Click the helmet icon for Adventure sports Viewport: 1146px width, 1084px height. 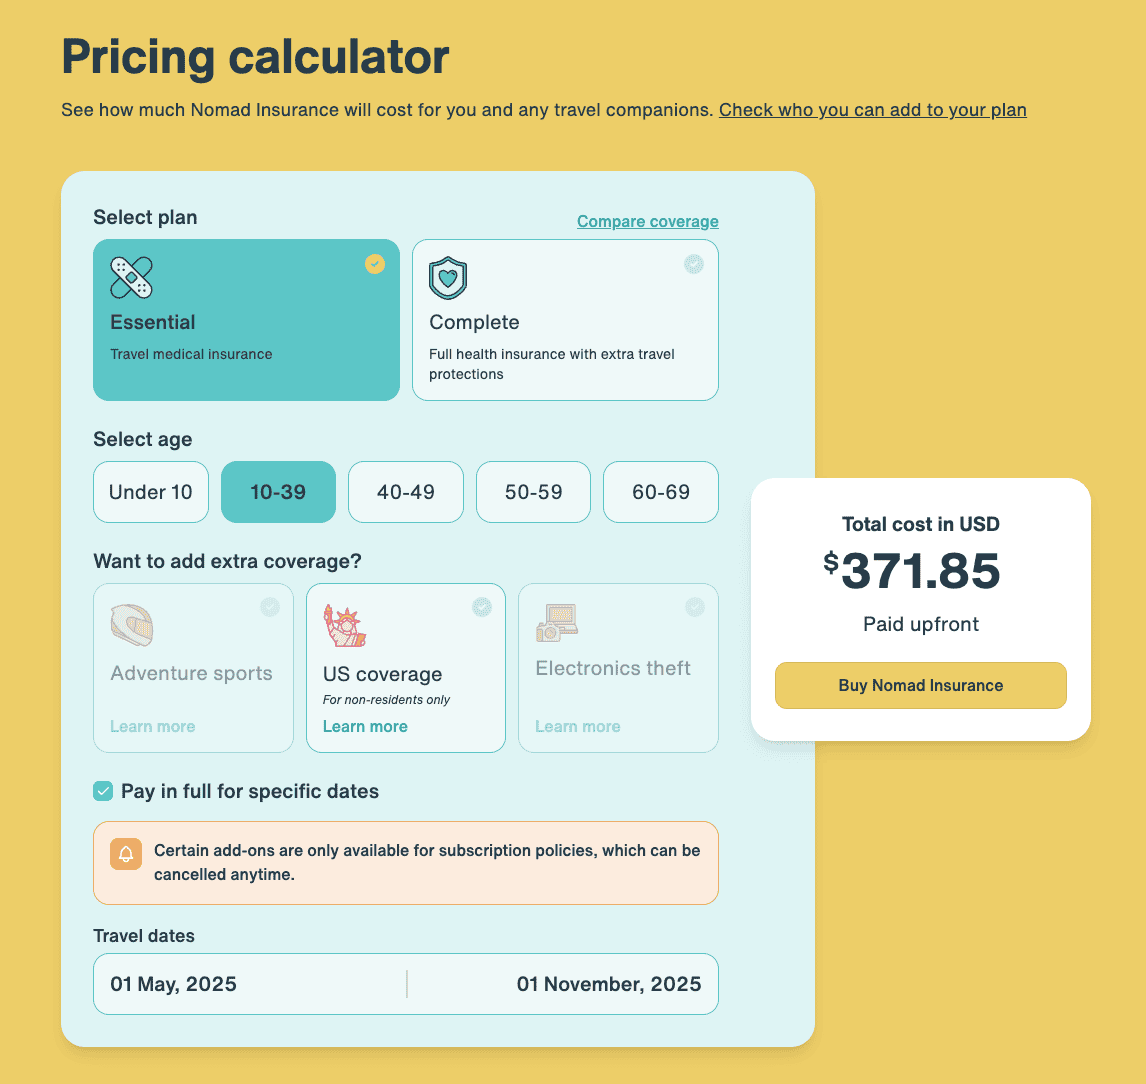[x=131, y=625]
